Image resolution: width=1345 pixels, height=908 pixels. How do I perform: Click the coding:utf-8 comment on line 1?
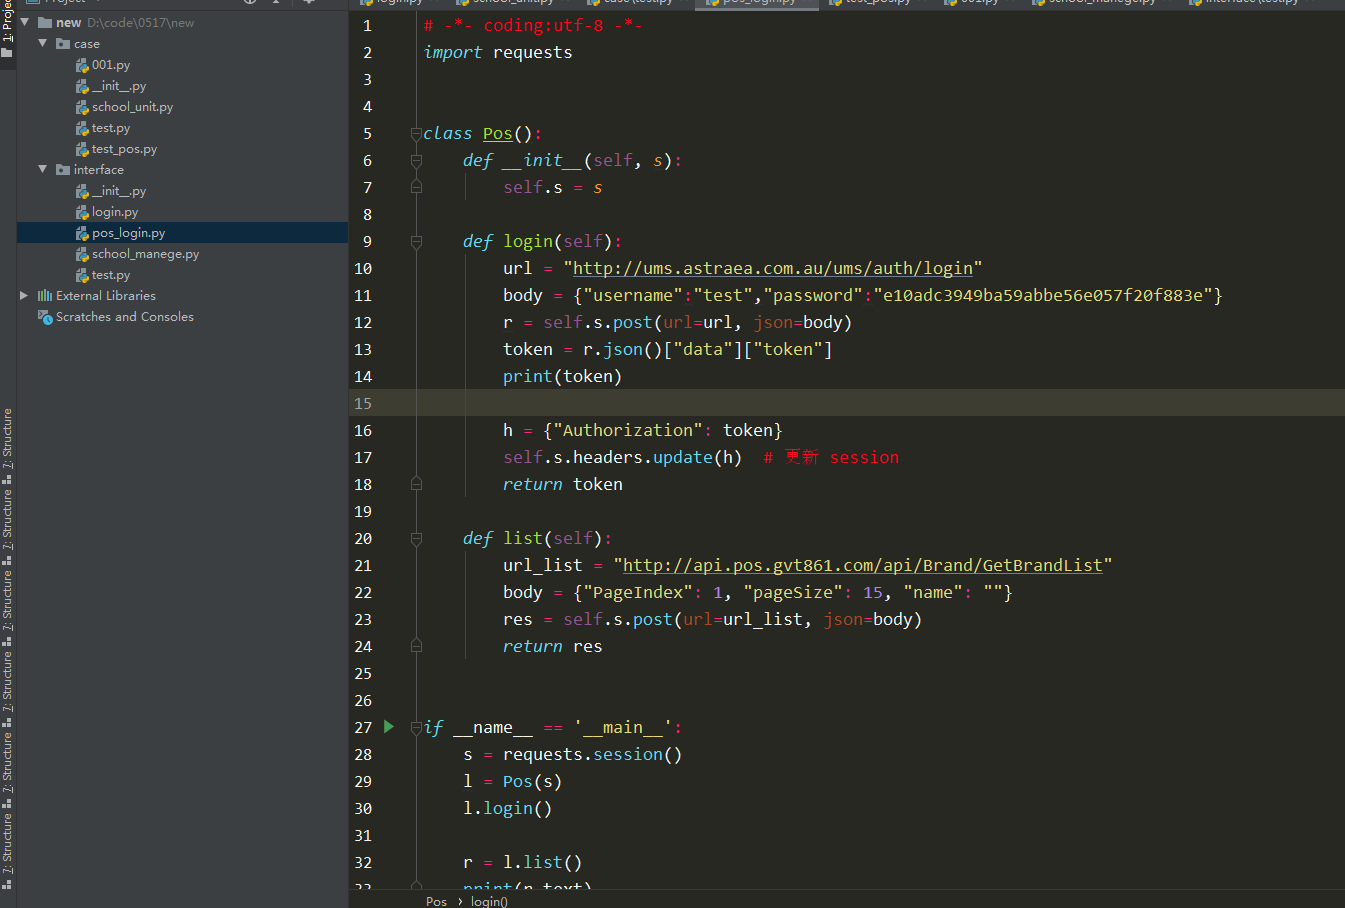[533, 25]
